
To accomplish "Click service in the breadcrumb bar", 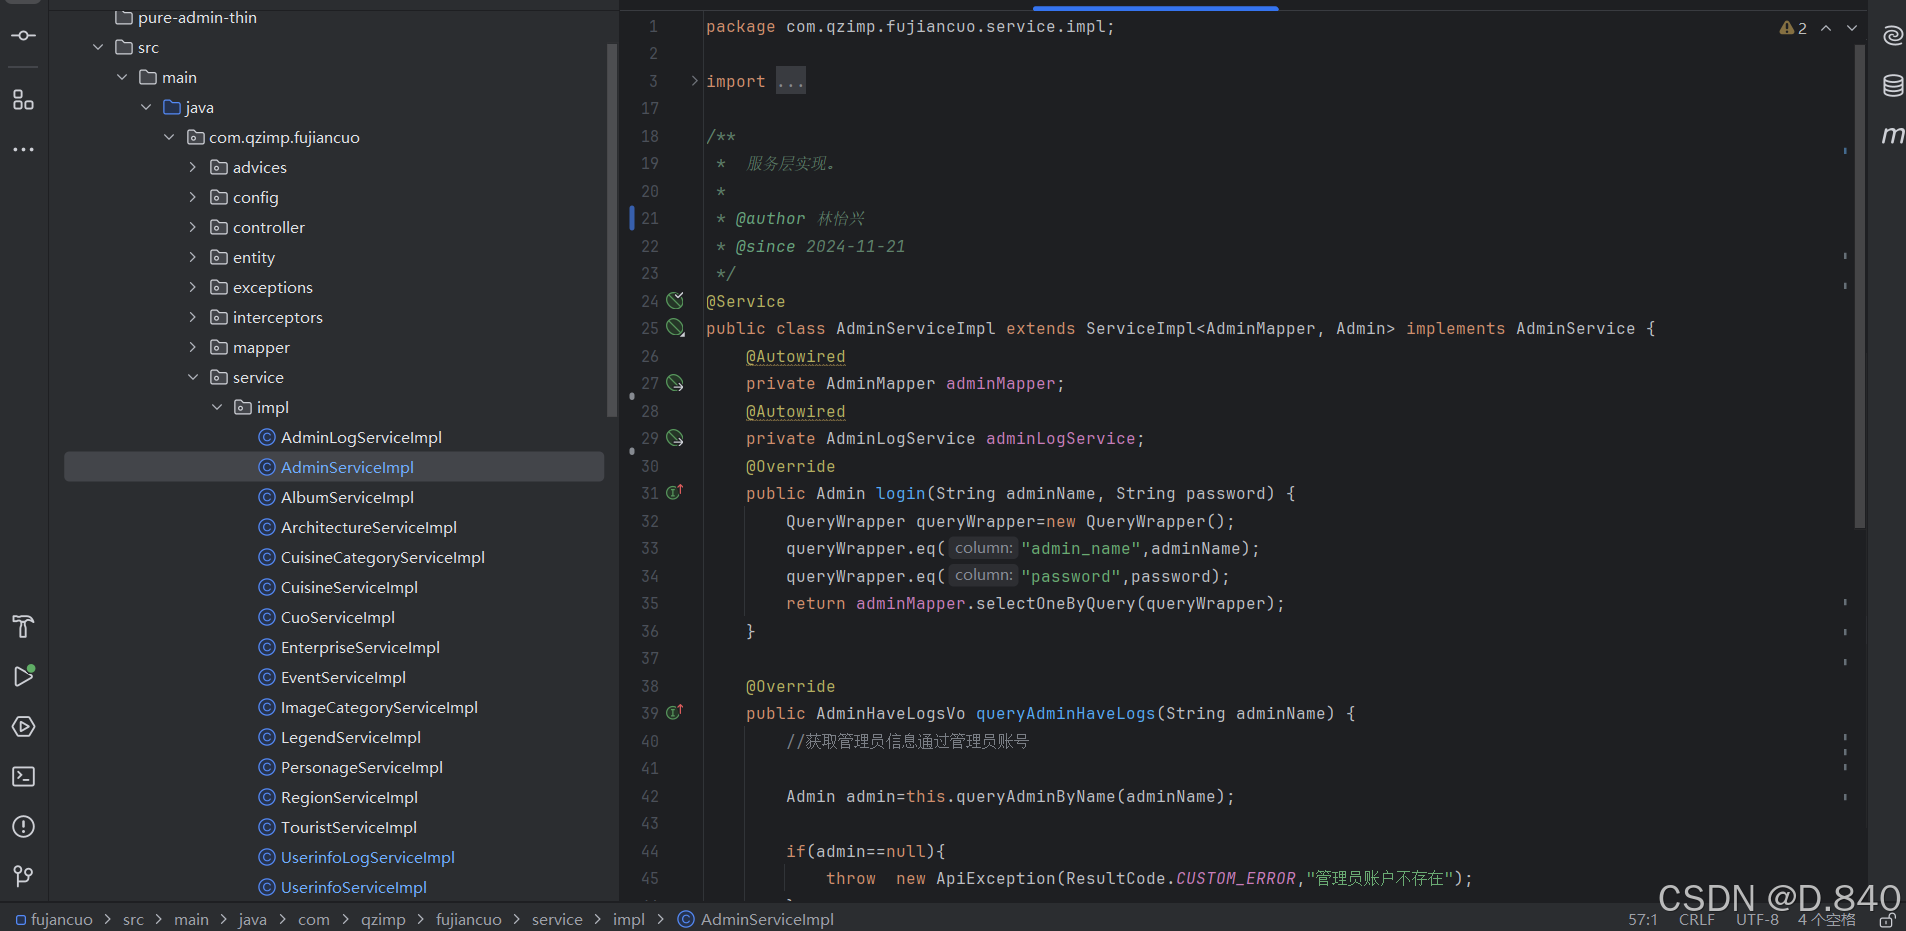I will (x=557, y=919).
